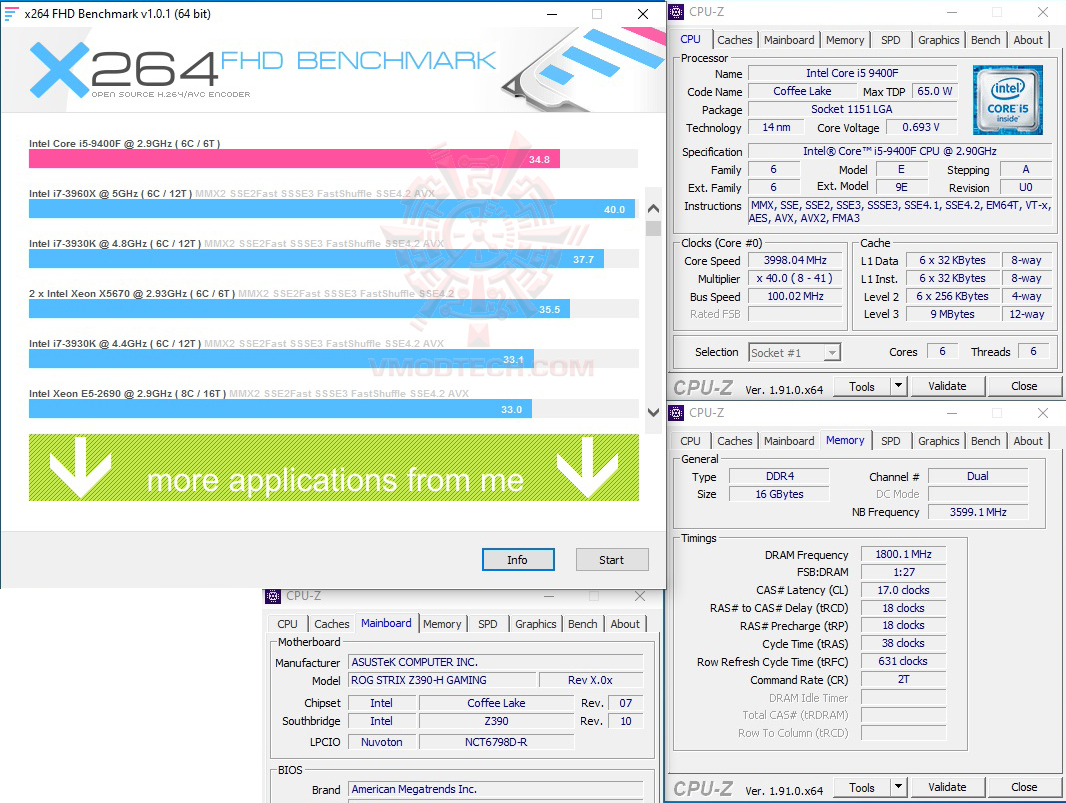The width and height of the screenshot is (1066, 803).
Task: Select Mainboard tab in the Memory CPU-Z window
Action: [x=789, y=441]
